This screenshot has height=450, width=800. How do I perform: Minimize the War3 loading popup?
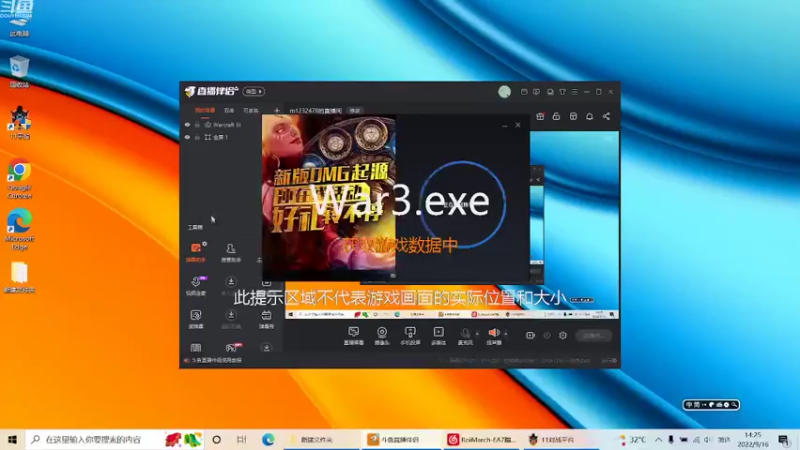click(x=505, y=125)
